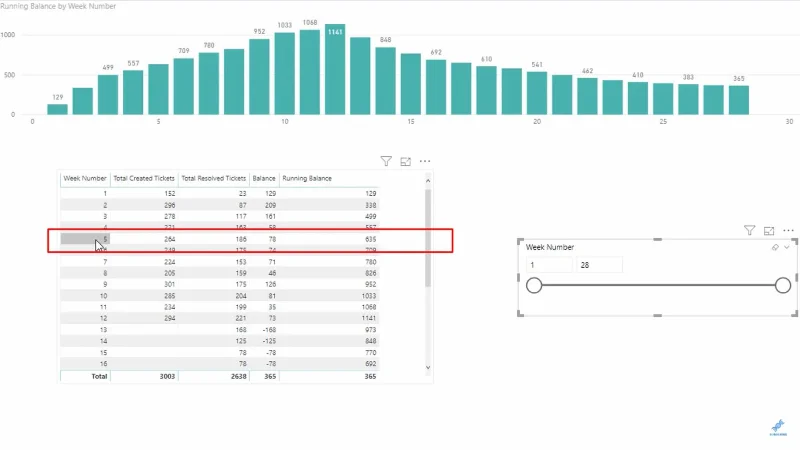Sort by Total Created Tickets column header
Viewport: 800px width, 450px height.
[x=144, y=179]
